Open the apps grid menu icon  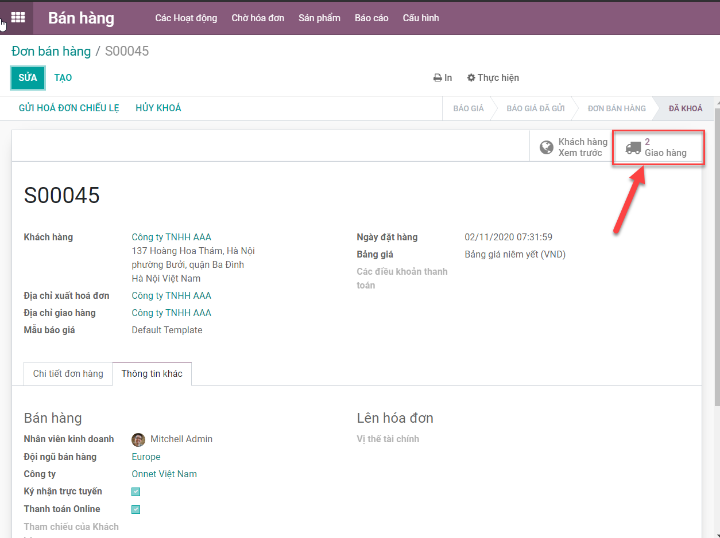pos(17,17)
